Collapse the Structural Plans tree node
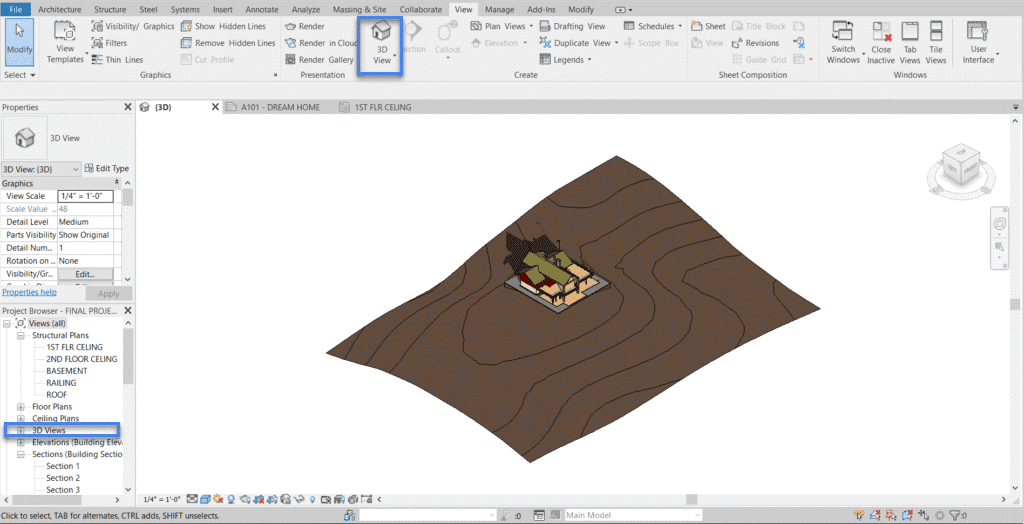 coord(22,336)
